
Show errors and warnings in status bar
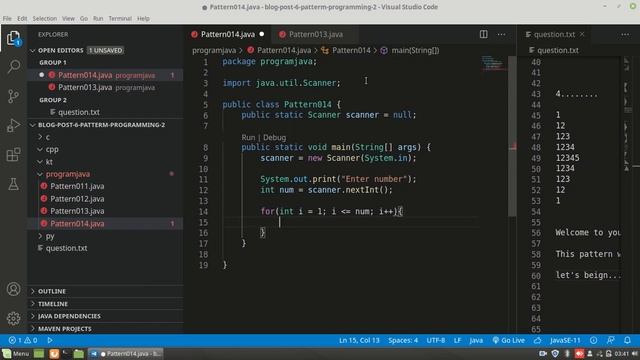[x=23, y=340]
